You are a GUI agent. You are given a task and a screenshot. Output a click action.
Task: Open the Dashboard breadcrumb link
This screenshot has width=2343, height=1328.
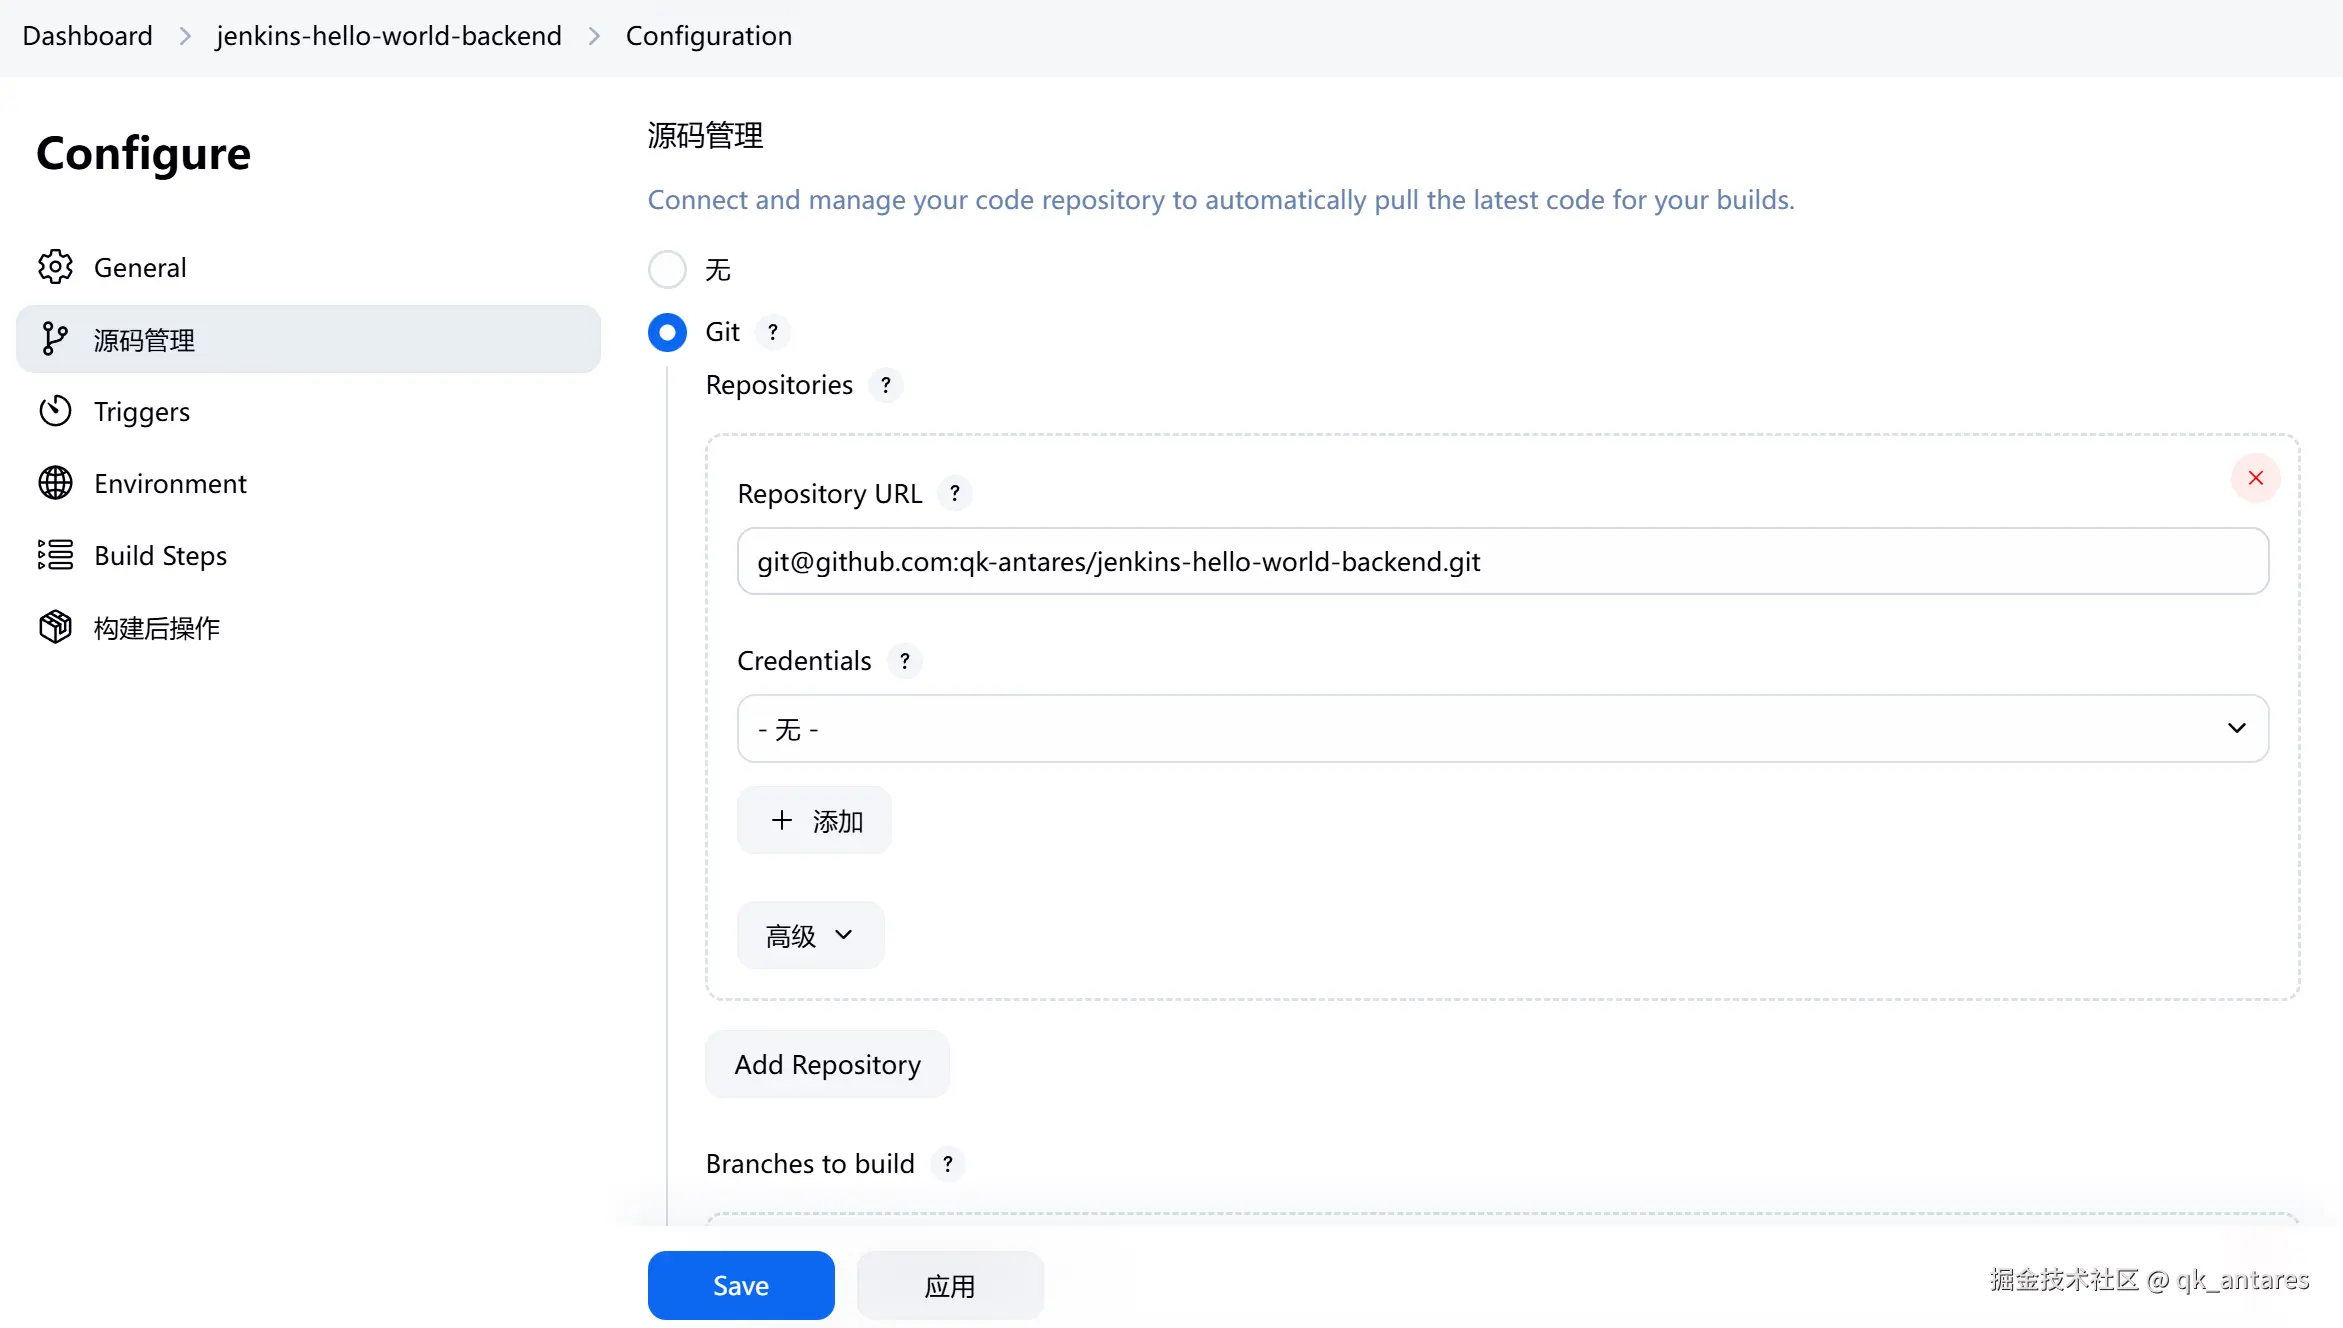coord(88,36)
